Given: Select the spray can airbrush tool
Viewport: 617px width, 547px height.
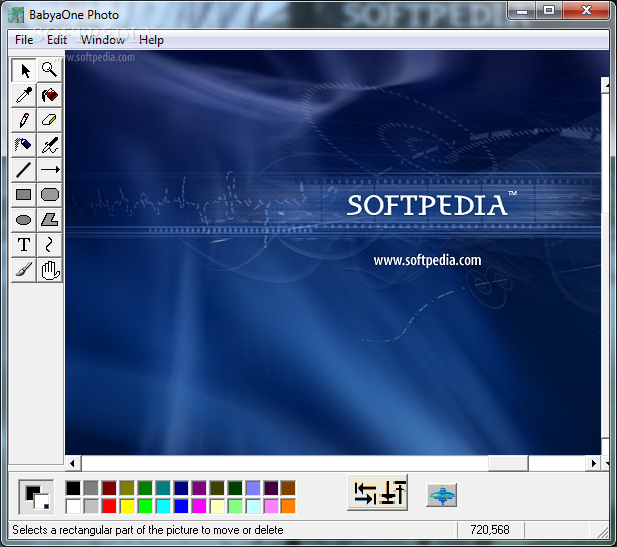Looking at the screenshot, I should [24, 145].
